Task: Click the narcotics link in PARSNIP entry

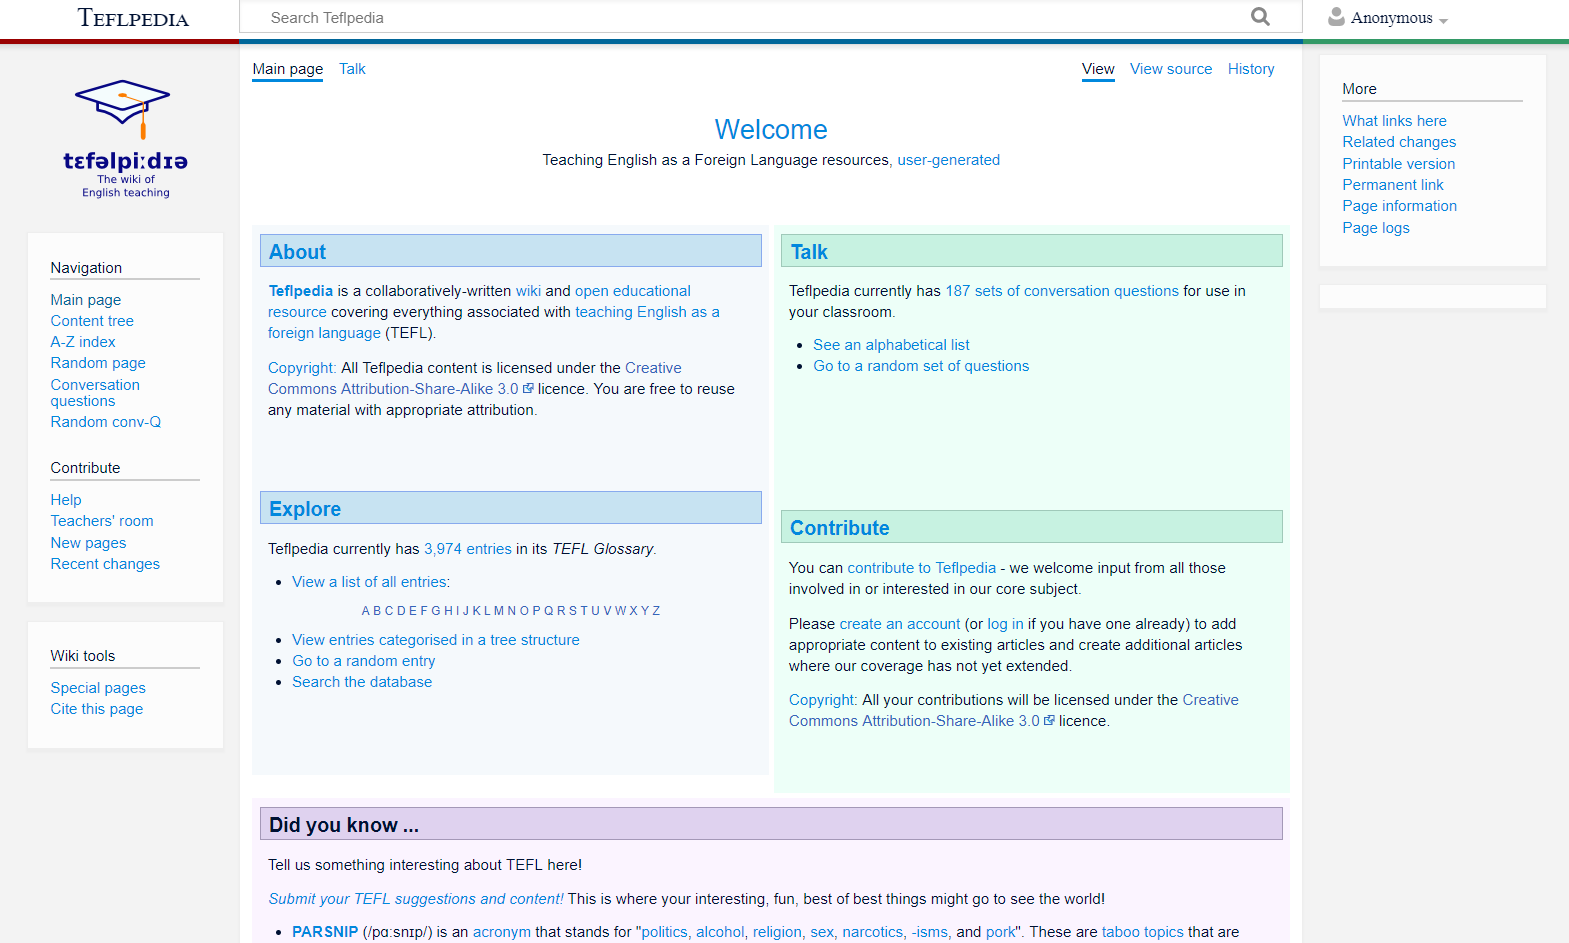Action: coord(873,932)
